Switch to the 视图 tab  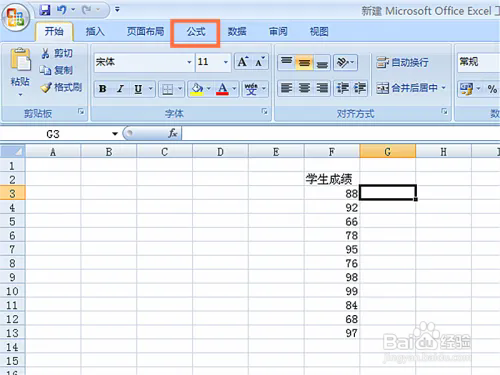click(x=319, y=32)
